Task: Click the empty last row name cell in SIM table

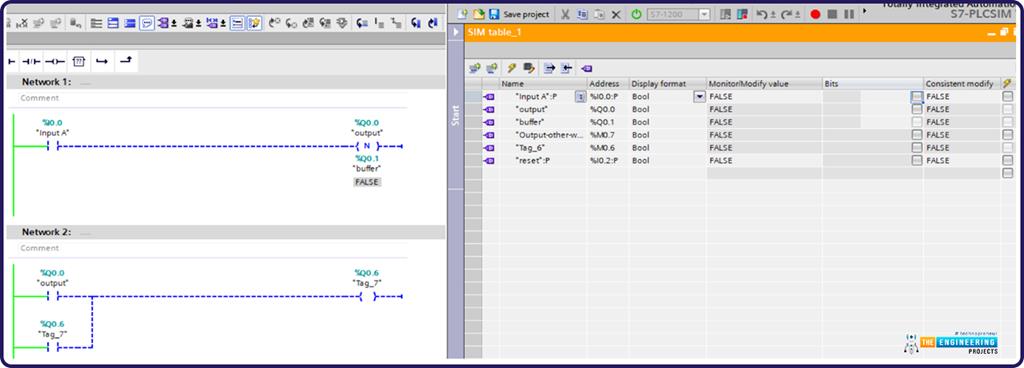Action: point(543,173)
